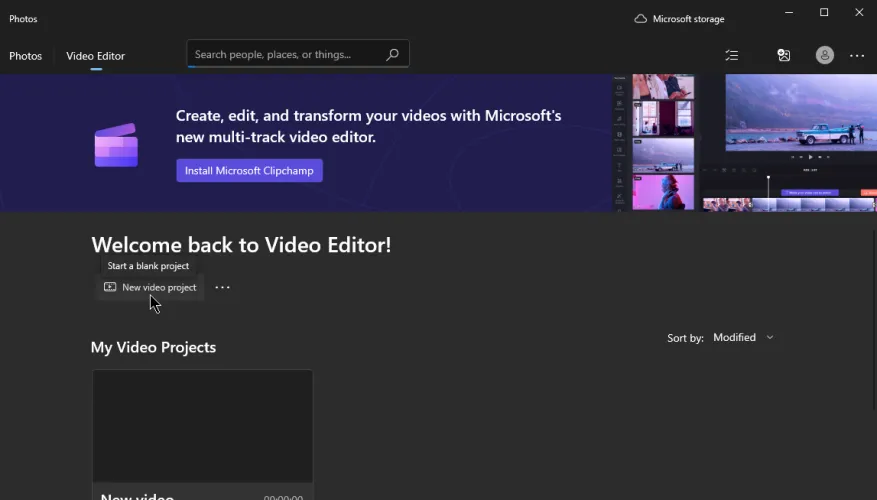877x500 pixels.
Task: Focus the Search people, places, or things field
Action: pyautogui.click(x=285, y=55)
